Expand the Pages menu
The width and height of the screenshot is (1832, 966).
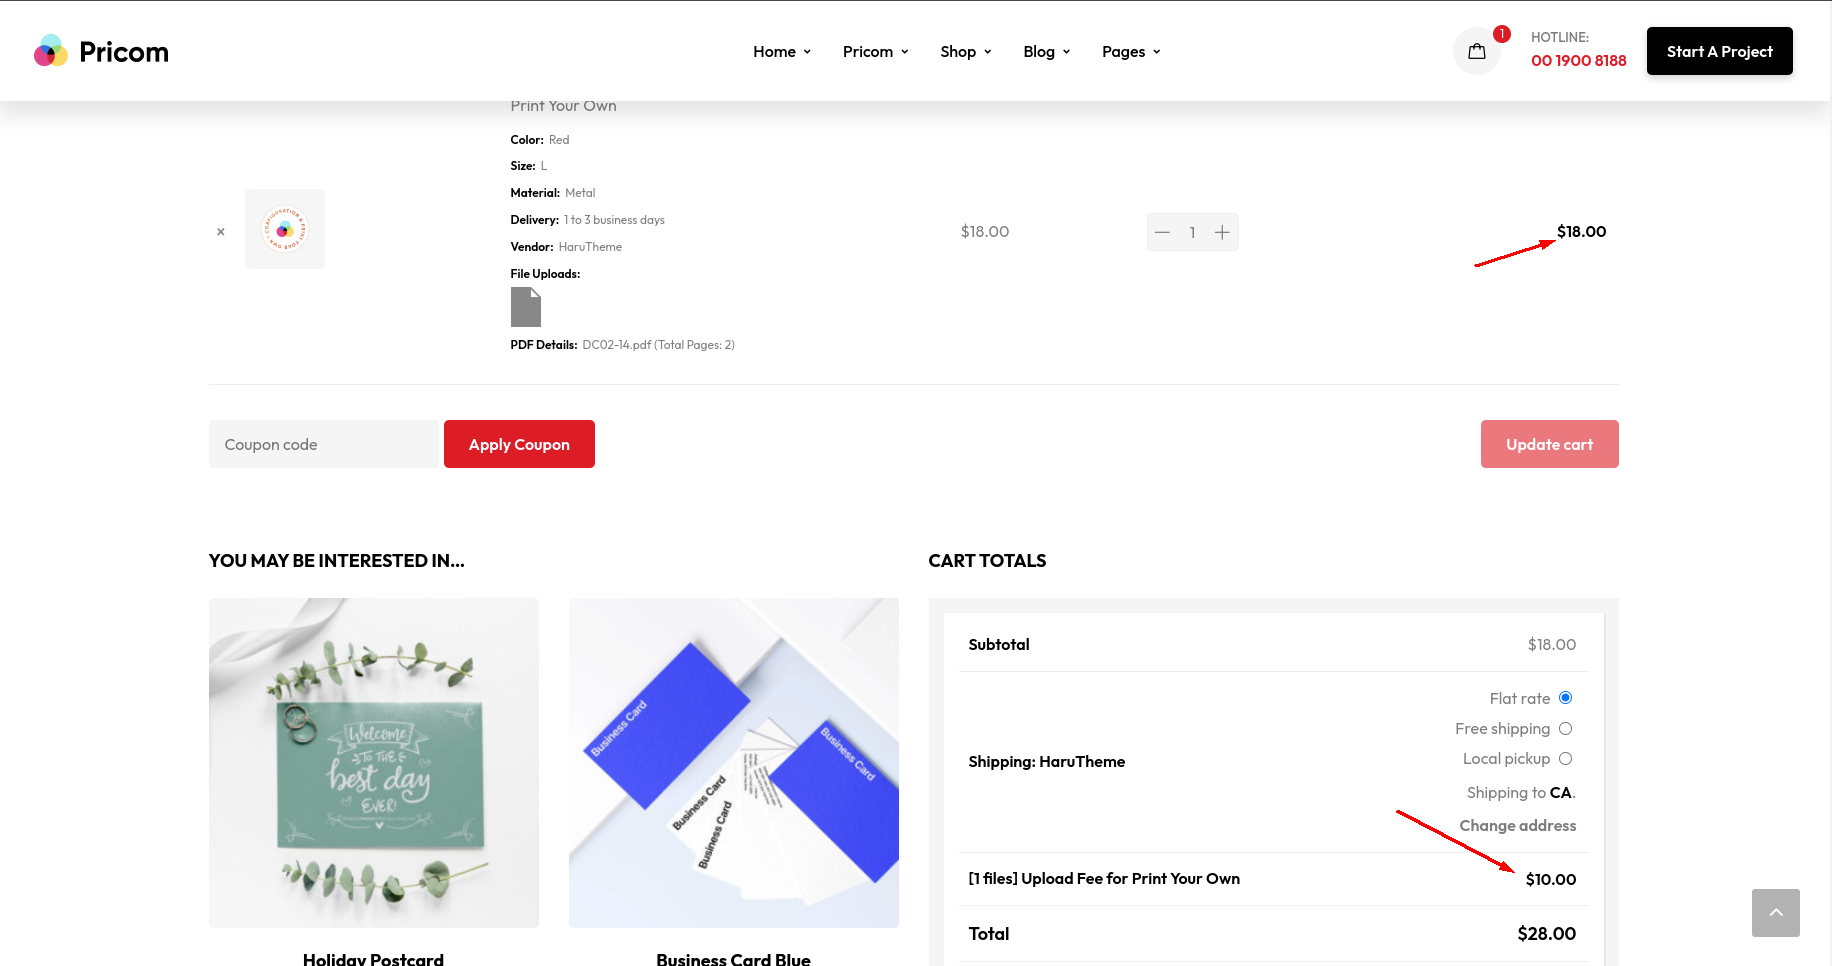(1132, 52)
